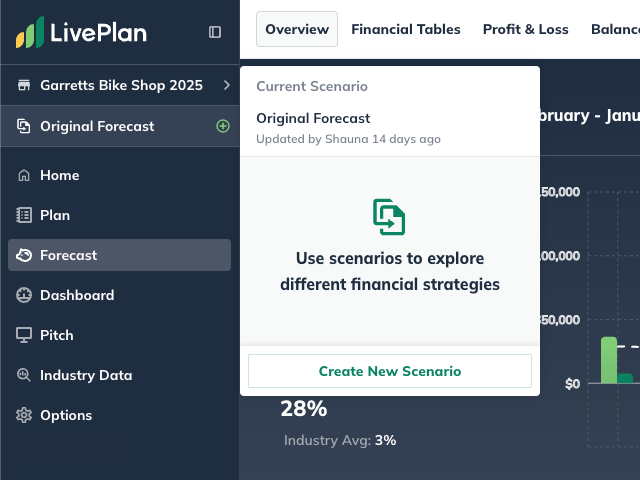The width and height of the screenshot is (640, 480).
Task: Click the green add scenario plus icon
Action: click(223, 126)
